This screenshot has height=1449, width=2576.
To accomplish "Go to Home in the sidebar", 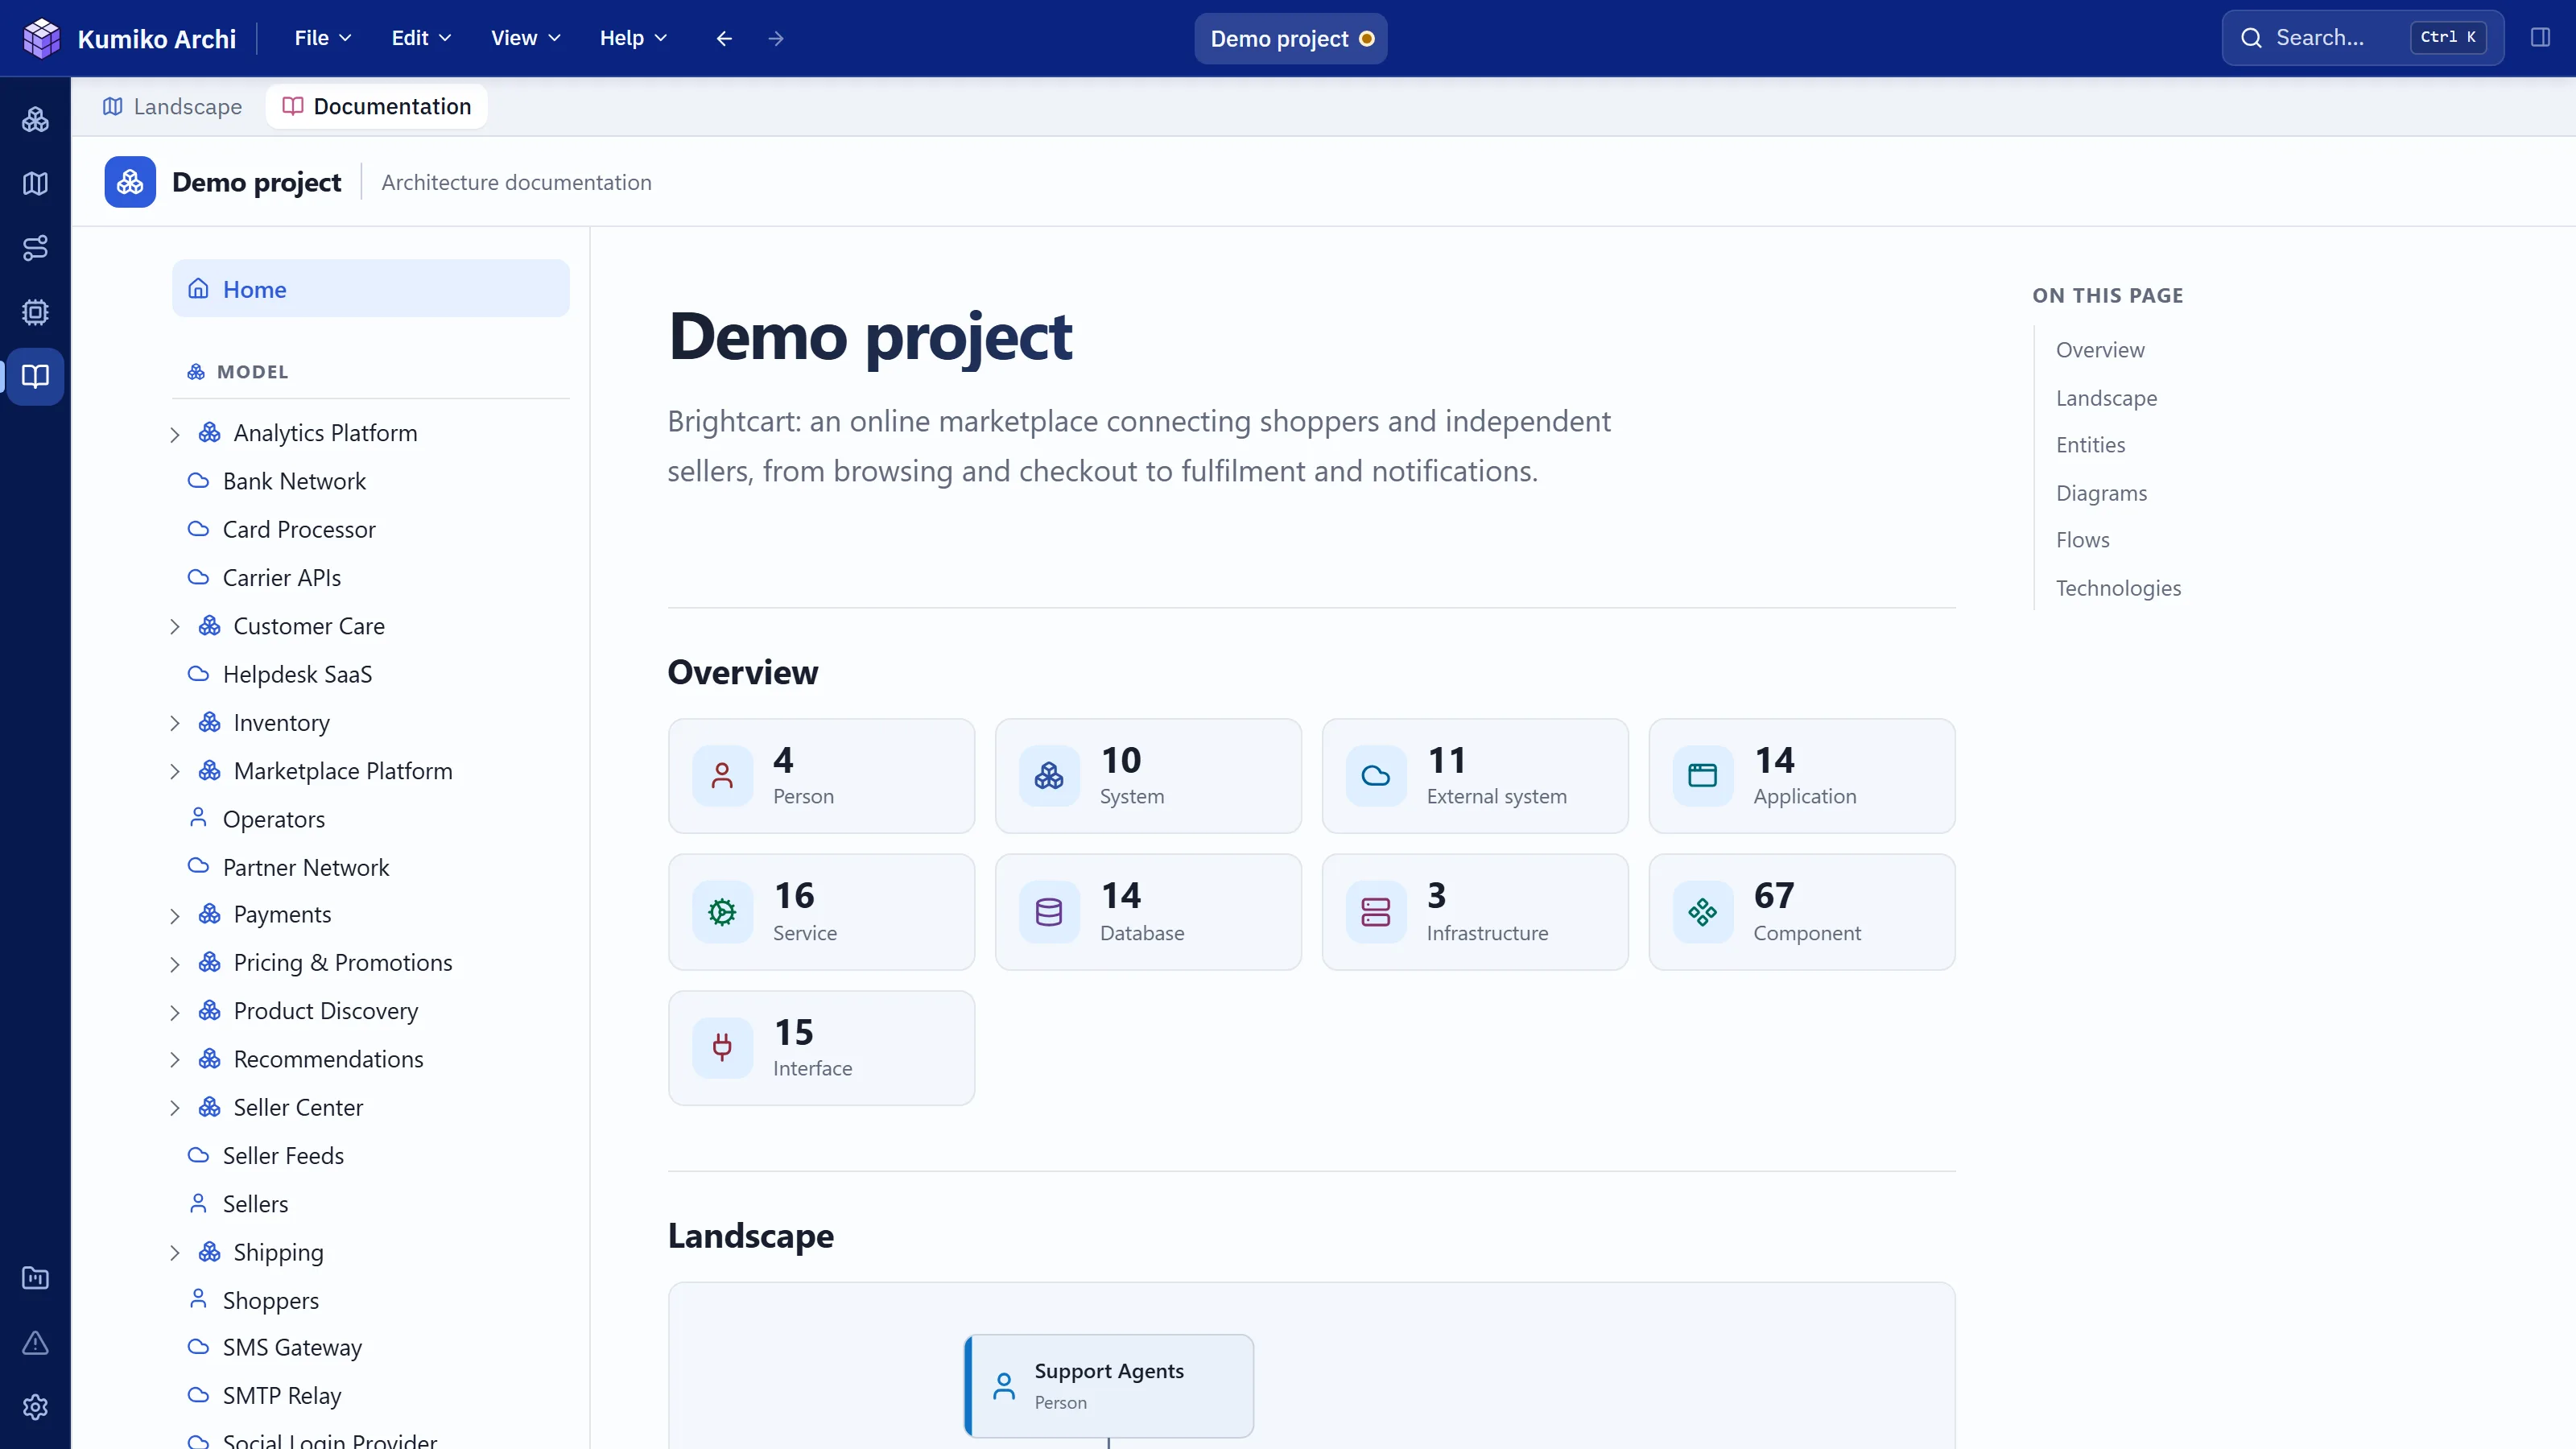I will [x=371, y=289].
